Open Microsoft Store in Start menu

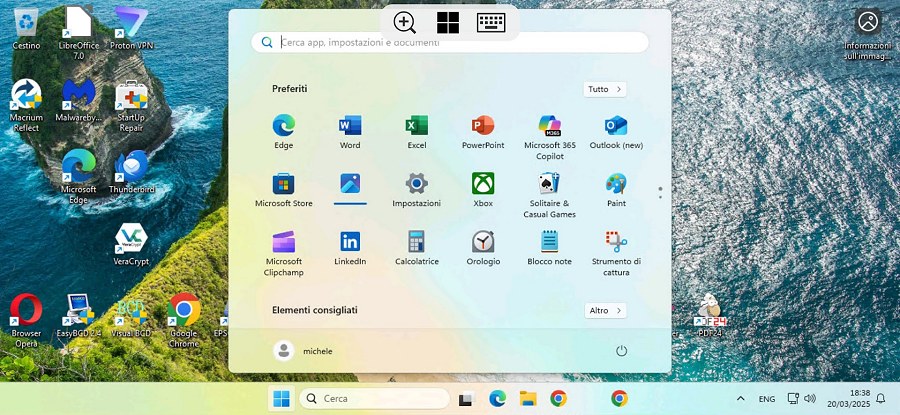click(284, 190)
